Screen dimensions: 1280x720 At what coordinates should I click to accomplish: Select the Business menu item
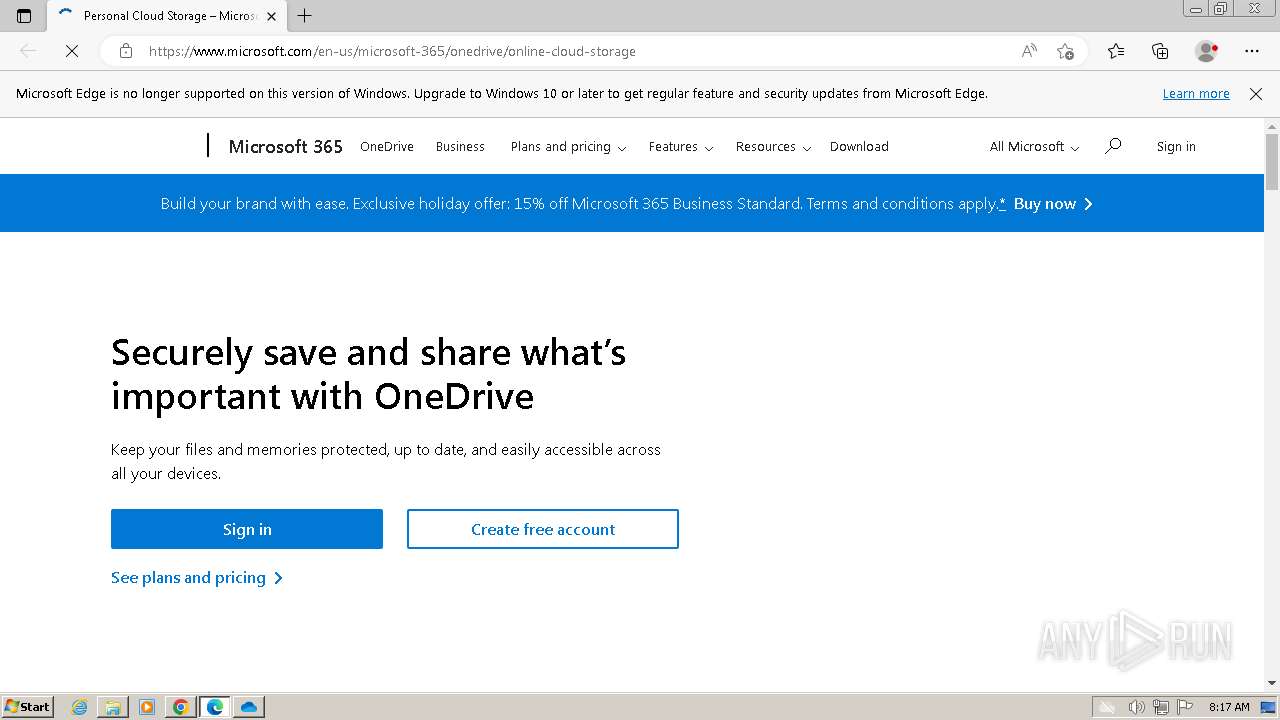pyautogui.click(x=460, y=146)
